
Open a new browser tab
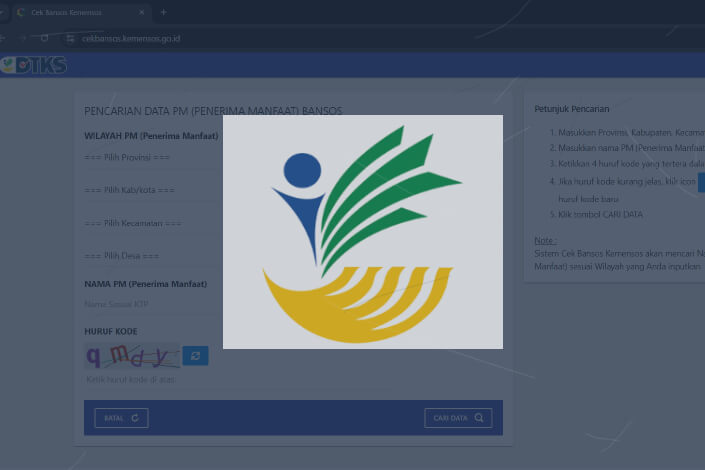(x=164, y=12)
